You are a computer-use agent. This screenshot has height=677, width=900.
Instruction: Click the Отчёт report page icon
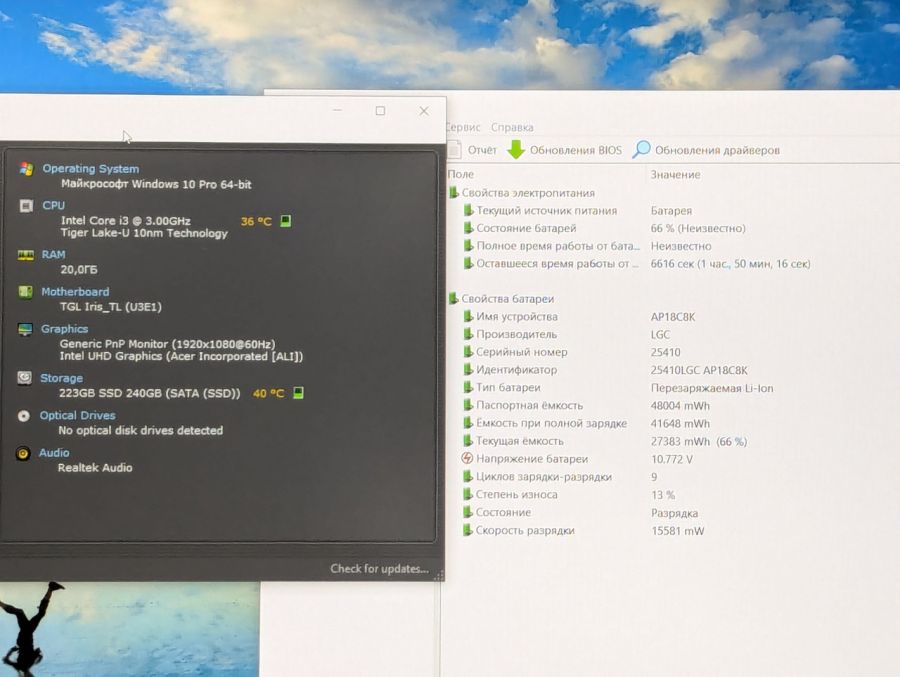click(x=454, y=150)
